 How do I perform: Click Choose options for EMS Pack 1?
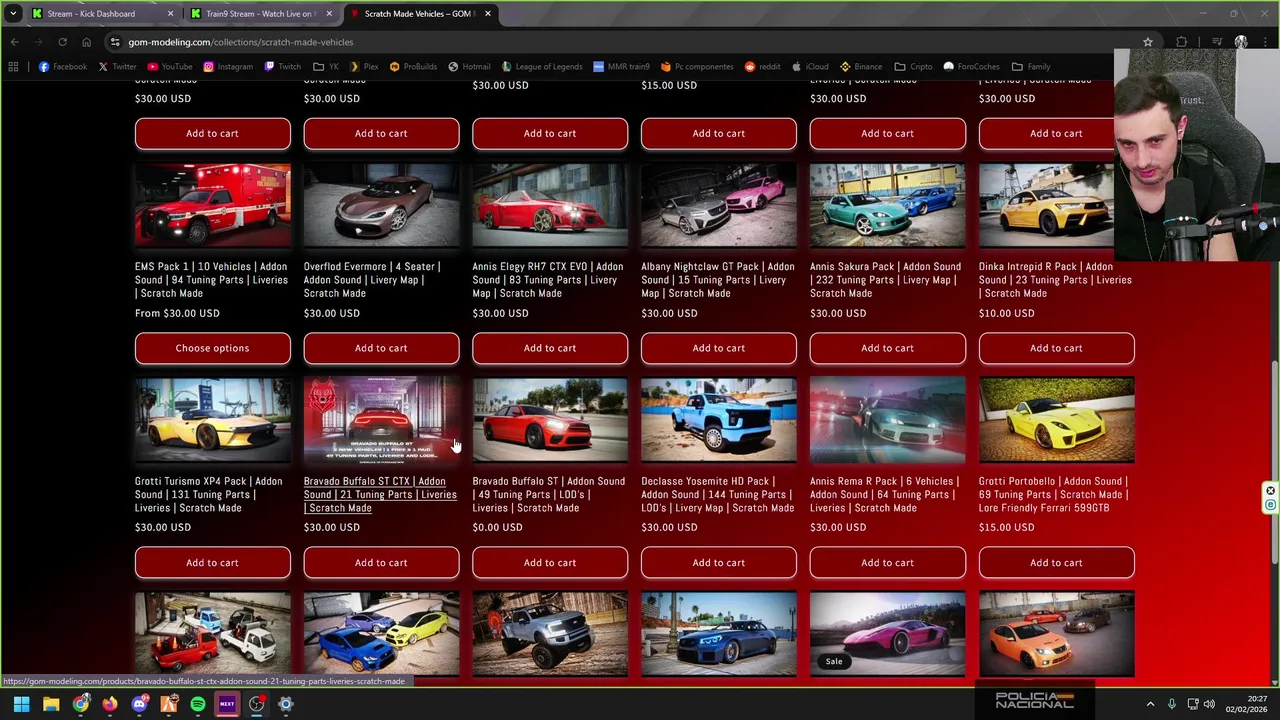[212, 348]
